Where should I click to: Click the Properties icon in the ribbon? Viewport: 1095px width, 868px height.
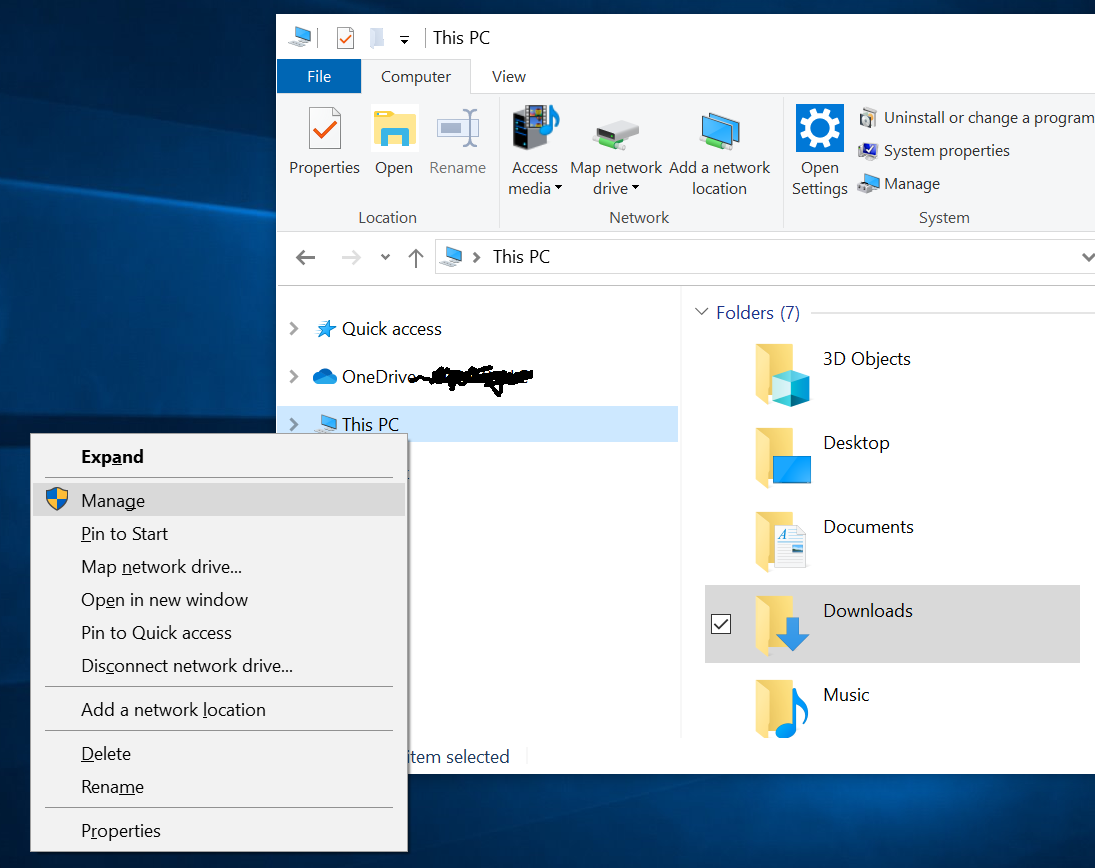pyautogui.click(x=324, y=130)
